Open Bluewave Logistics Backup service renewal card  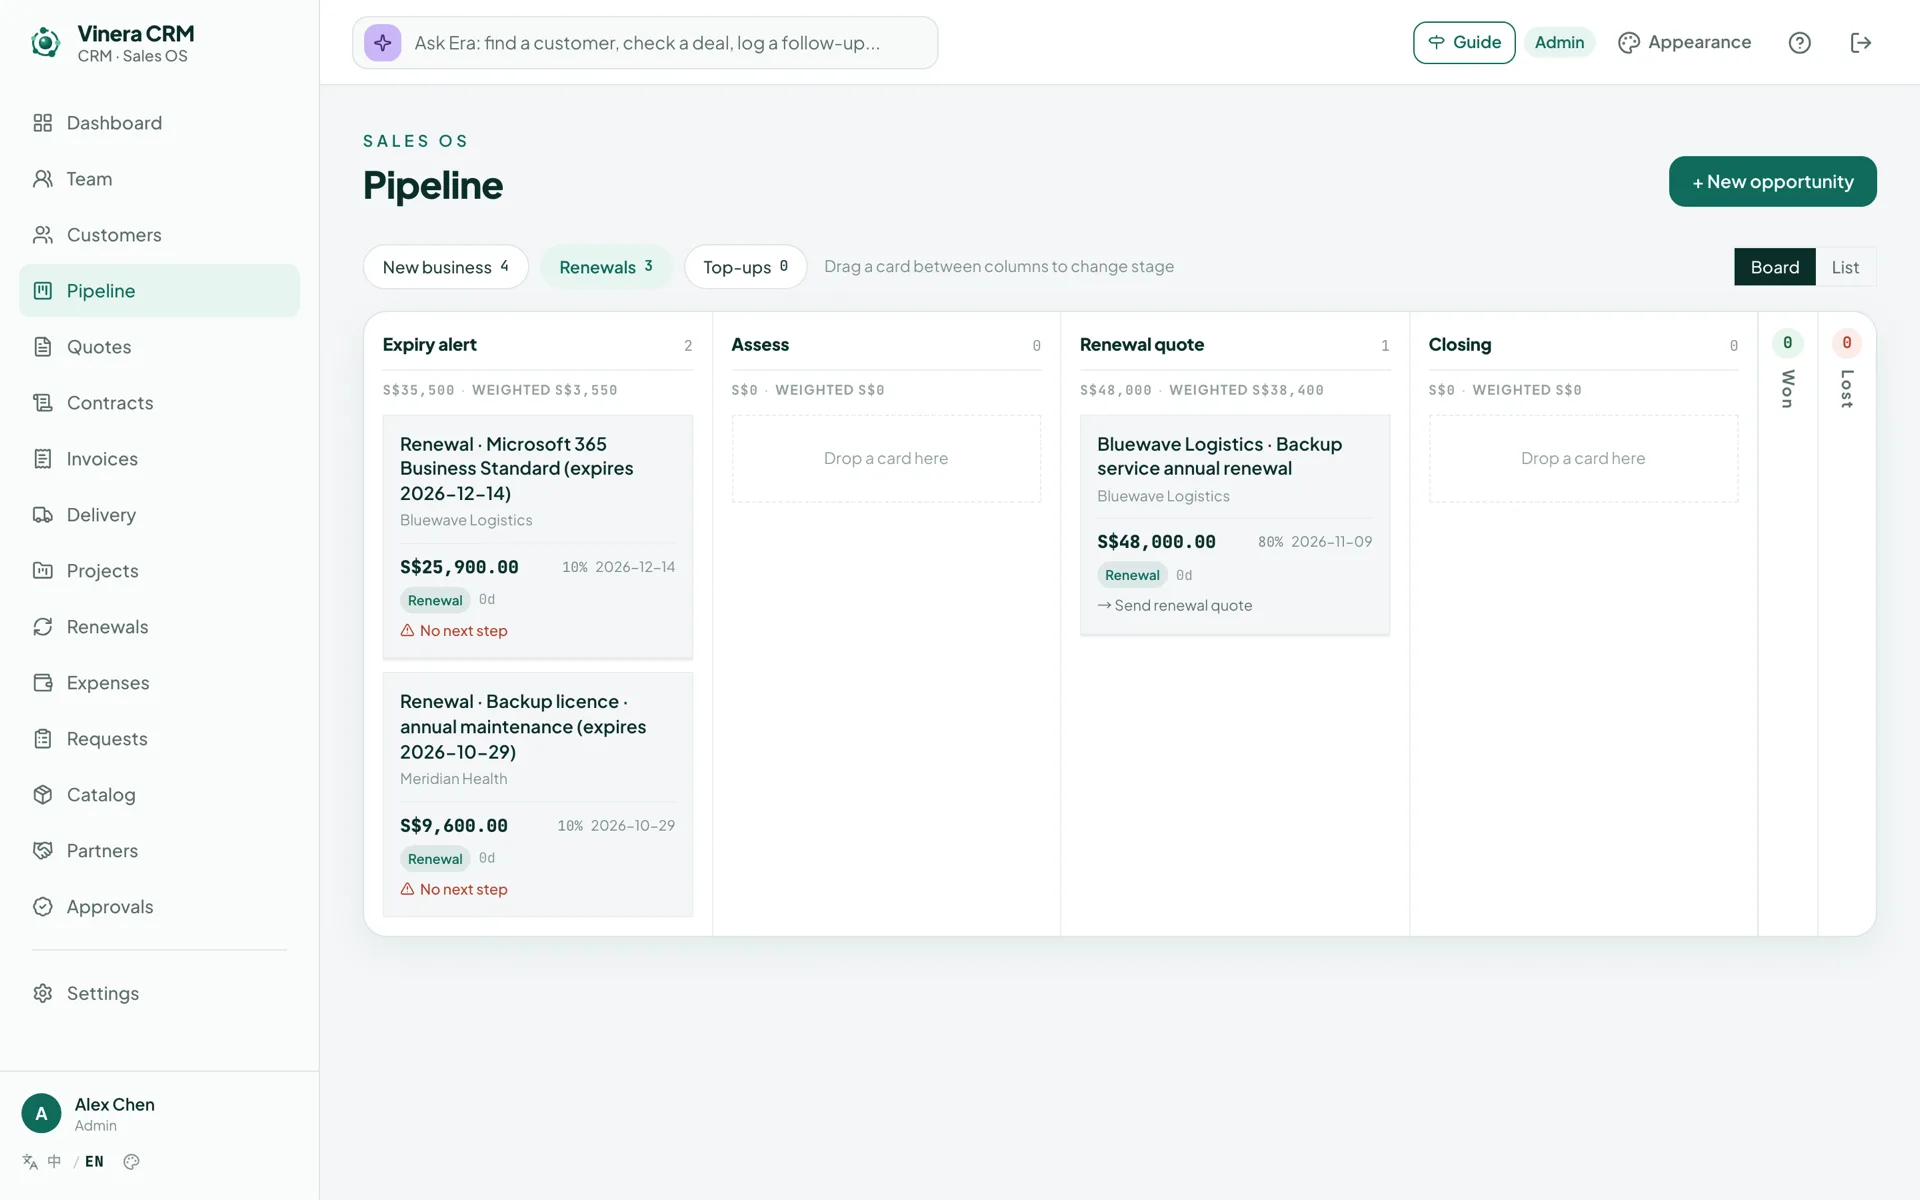[1234, 525]
